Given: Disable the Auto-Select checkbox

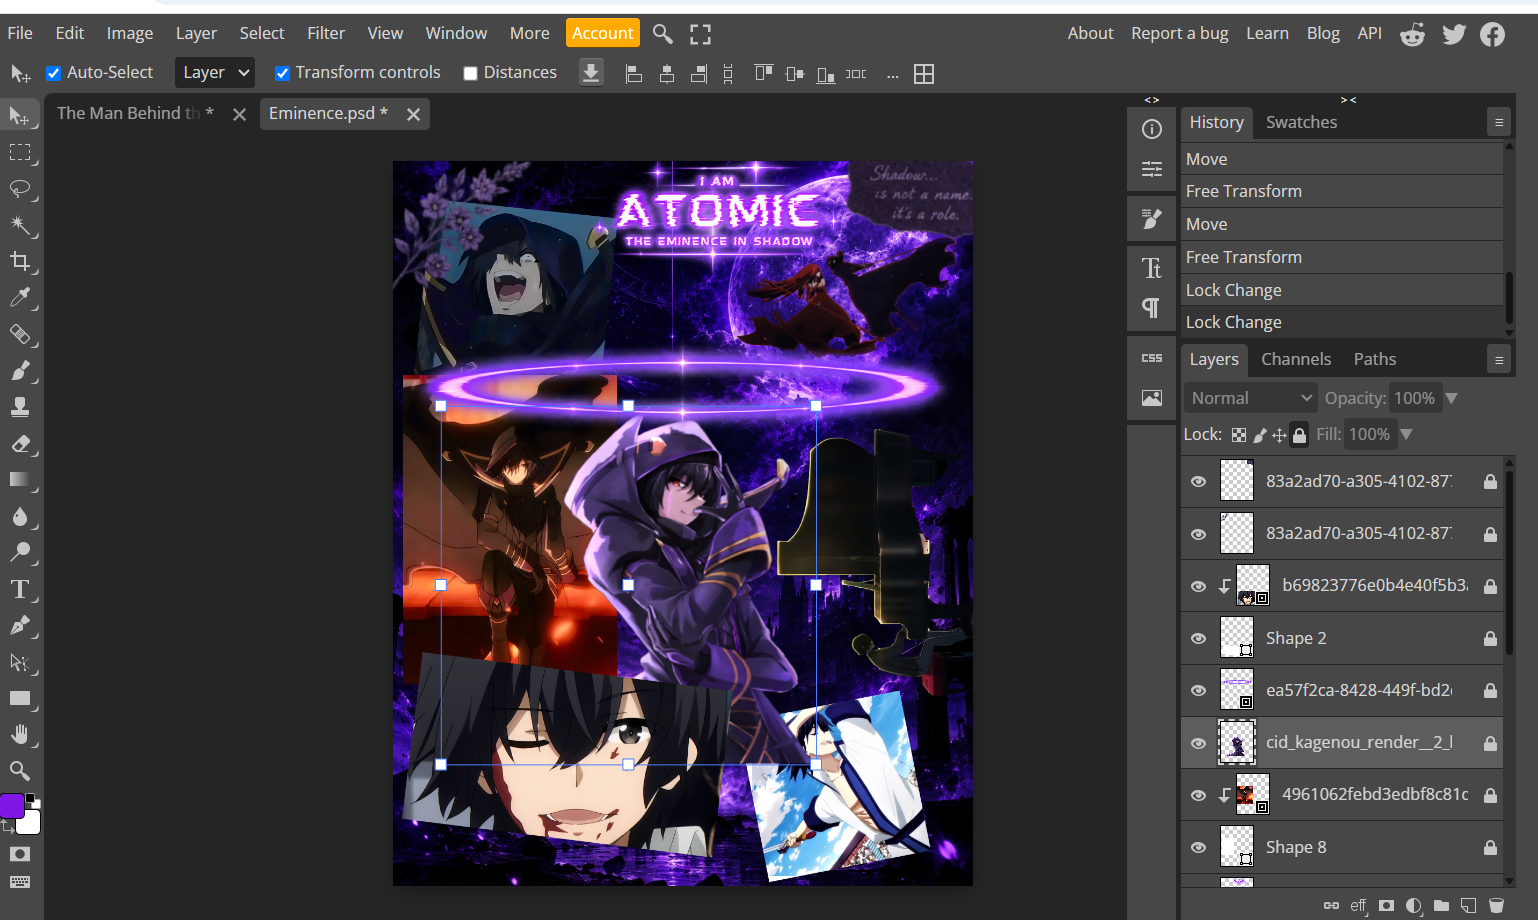Looking at the screenshot, I should pyautogui.click(x=54, y=73).
